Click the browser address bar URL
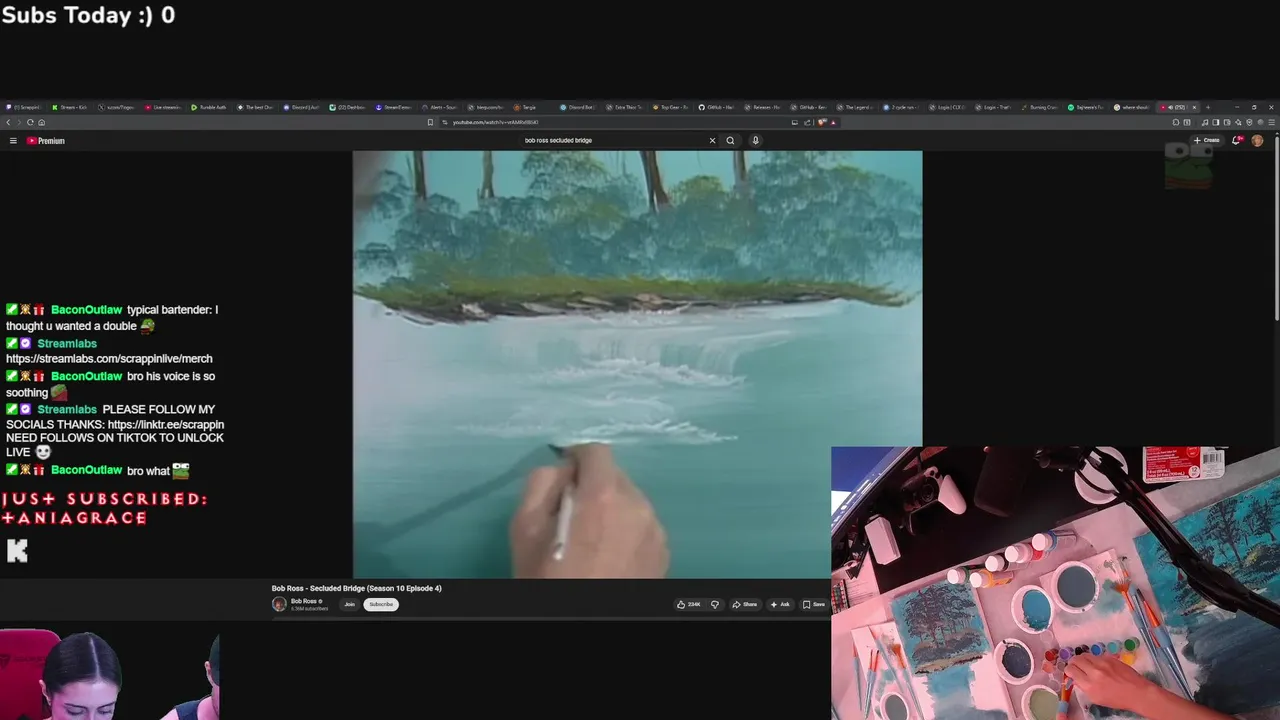Image resolution: width=1280 pixels, height=720 pixels. click(x=495, y=122)
